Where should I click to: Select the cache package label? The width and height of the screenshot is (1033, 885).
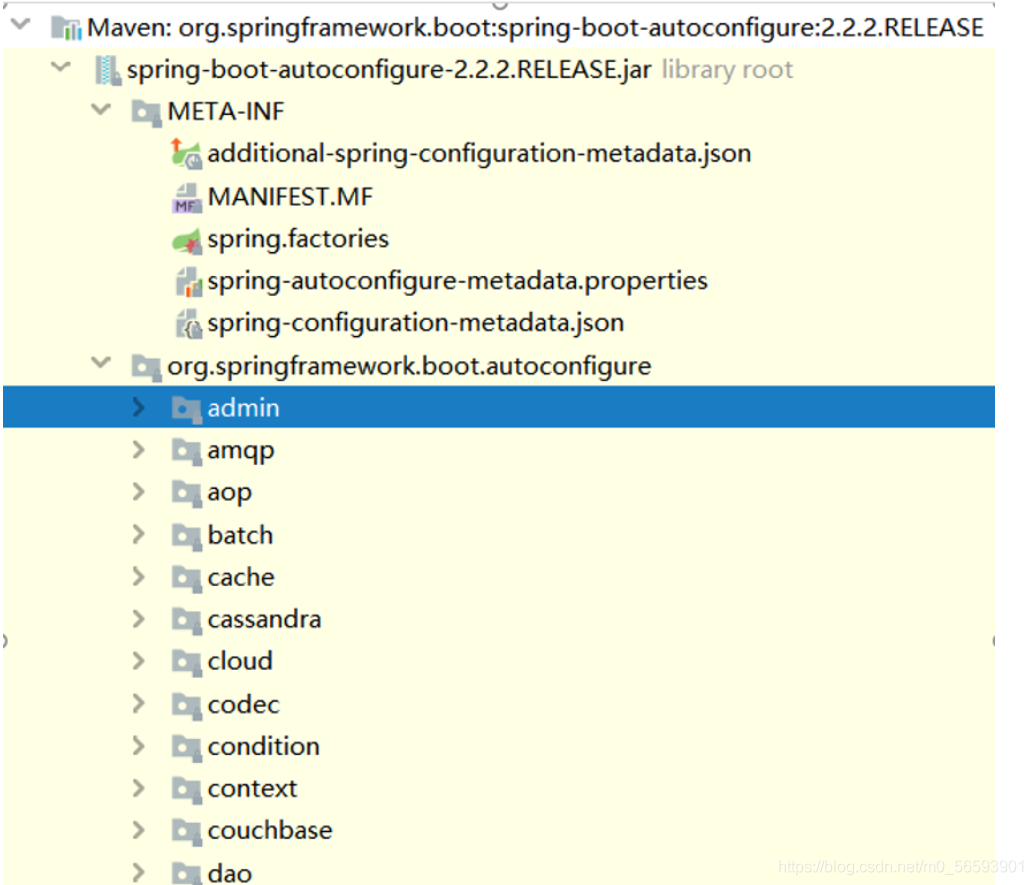[240, 578]
